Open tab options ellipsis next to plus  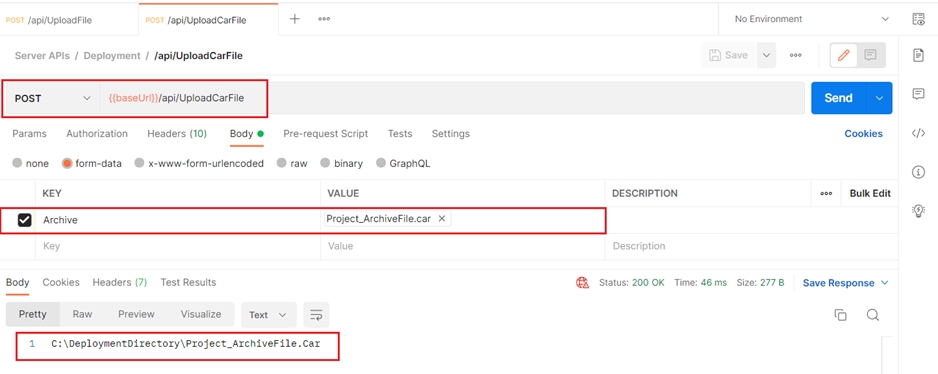point(324,19)
